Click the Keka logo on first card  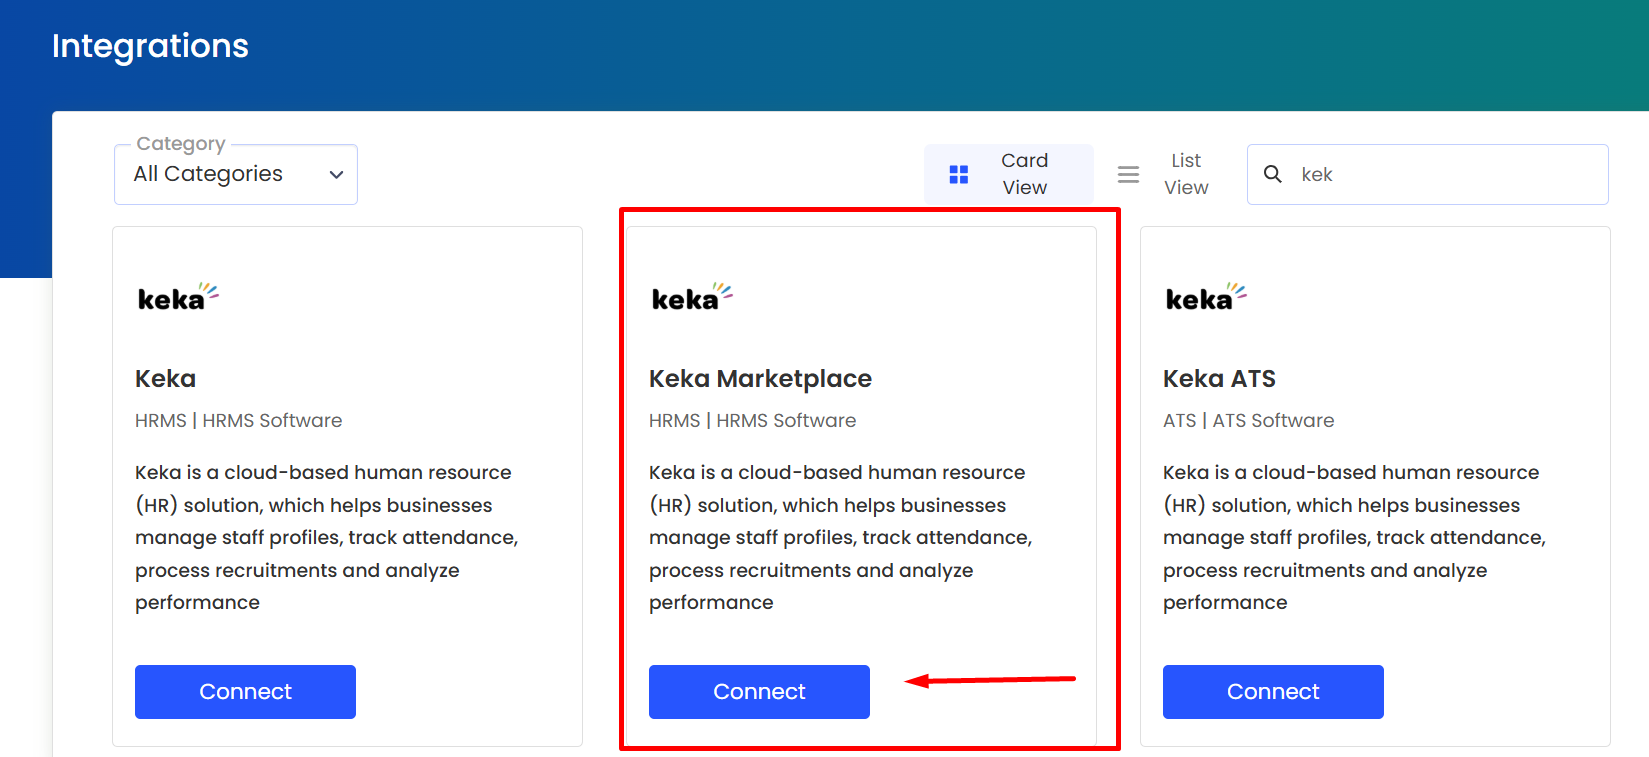click(x=178, y=297)
